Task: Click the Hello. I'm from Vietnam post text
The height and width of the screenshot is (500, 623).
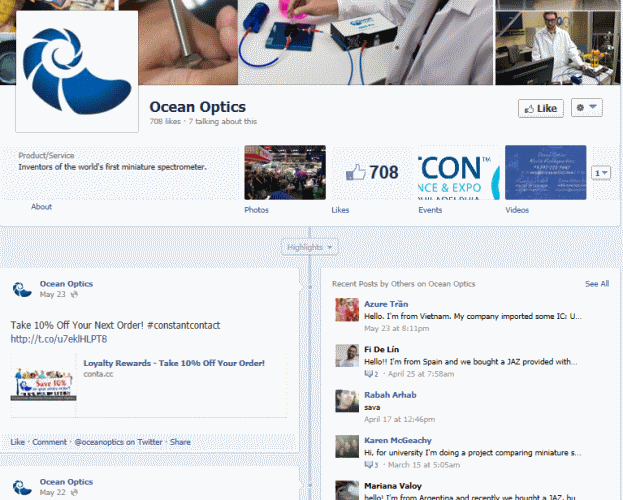Action: coord(473,316)
